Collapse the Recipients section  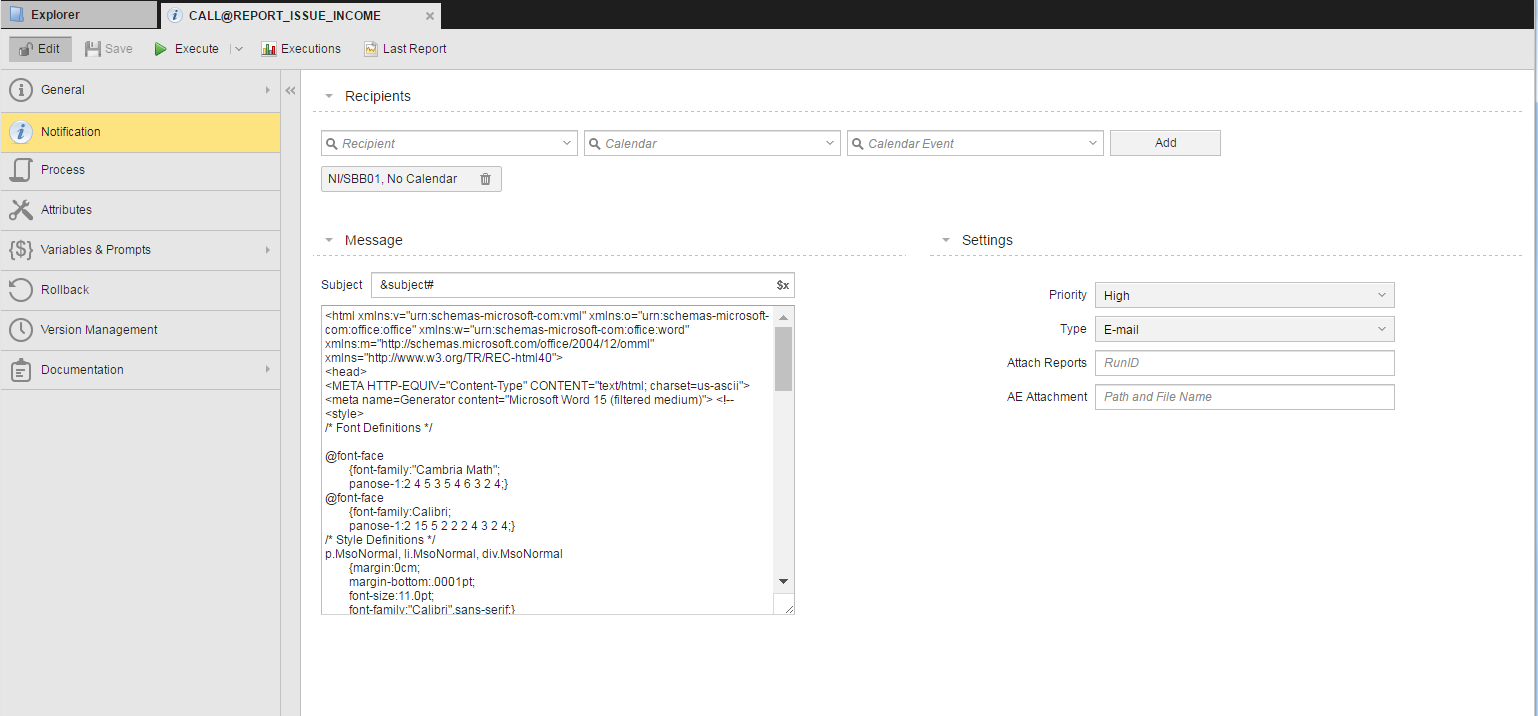click(329, 97)
